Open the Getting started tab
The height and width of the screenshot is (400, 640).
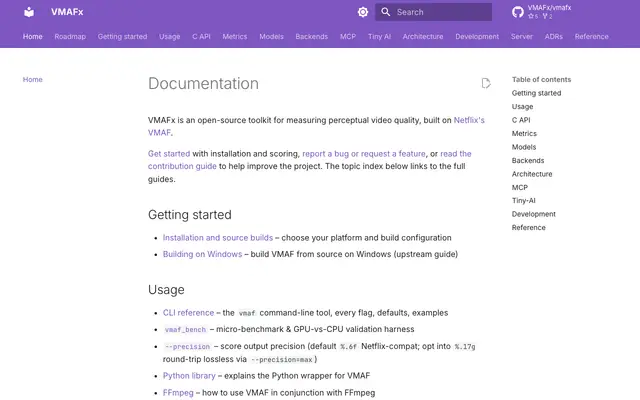tap(122, 36)
